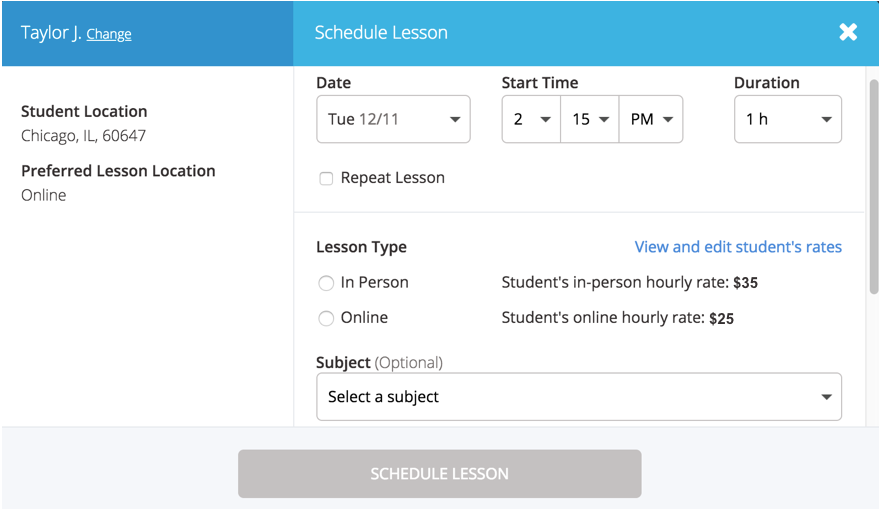Open View and edit student's rates link
This screenshot has width=879, height=509.
click(738, 247)
